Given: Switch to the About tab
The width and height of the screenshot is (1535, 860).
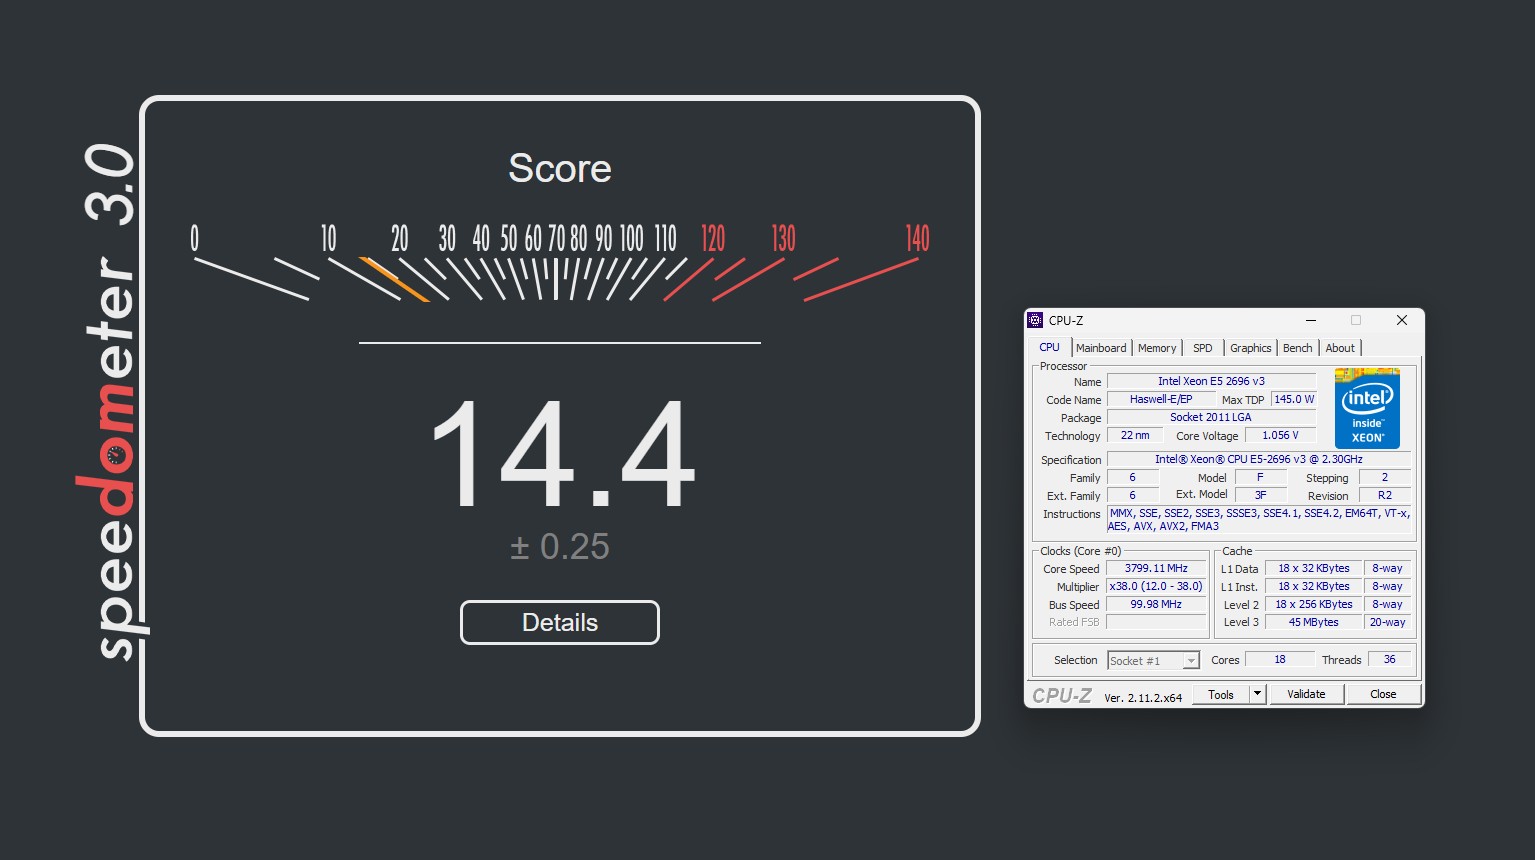Looking at the screenshot, I should click(x=1340, y=348).
